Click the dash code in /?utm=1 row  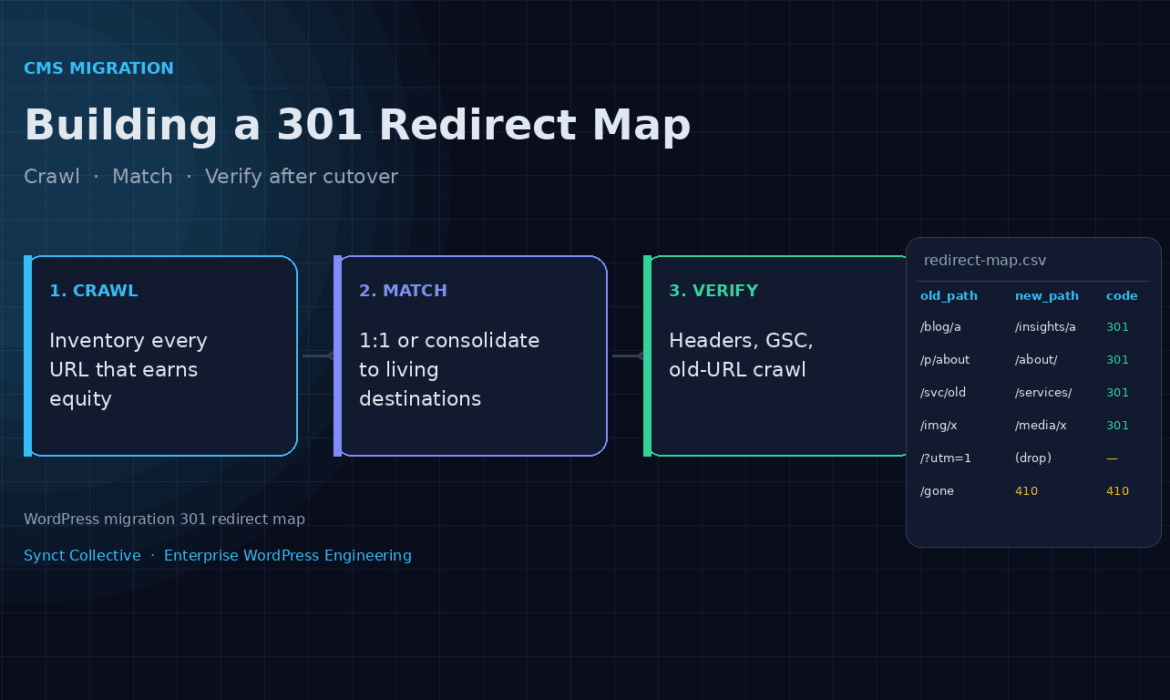click(x=1112, y=458)
